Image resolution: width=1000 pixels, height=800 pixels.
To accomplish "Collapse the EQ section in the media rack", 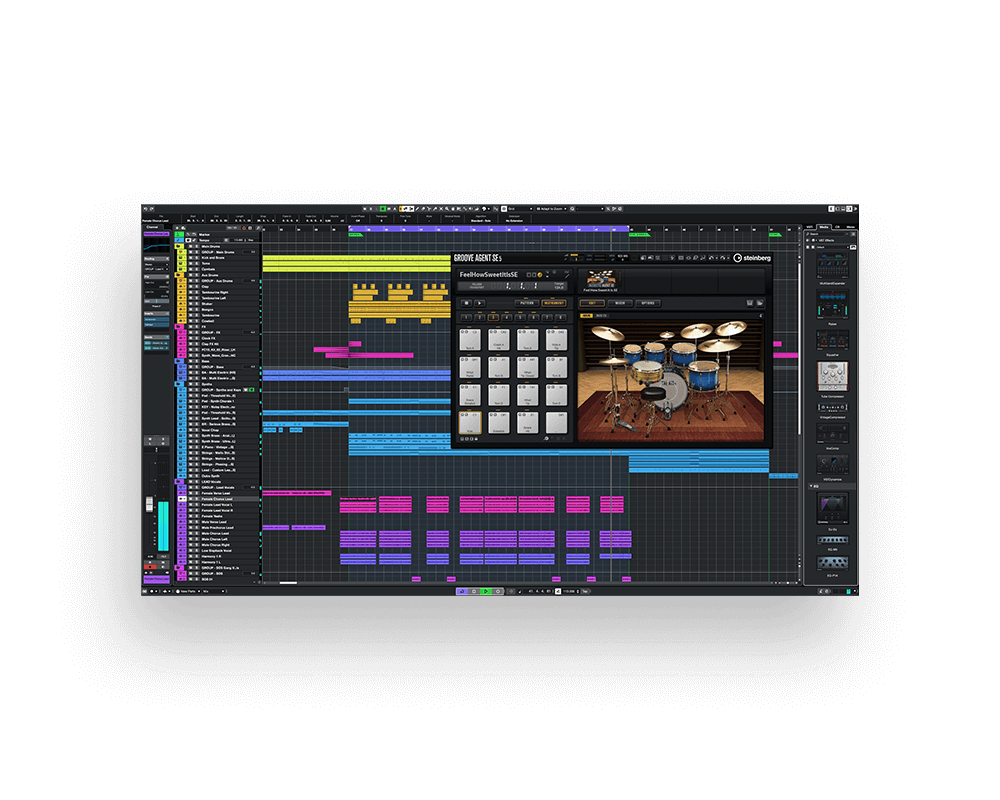I will (x=812, y=486).
